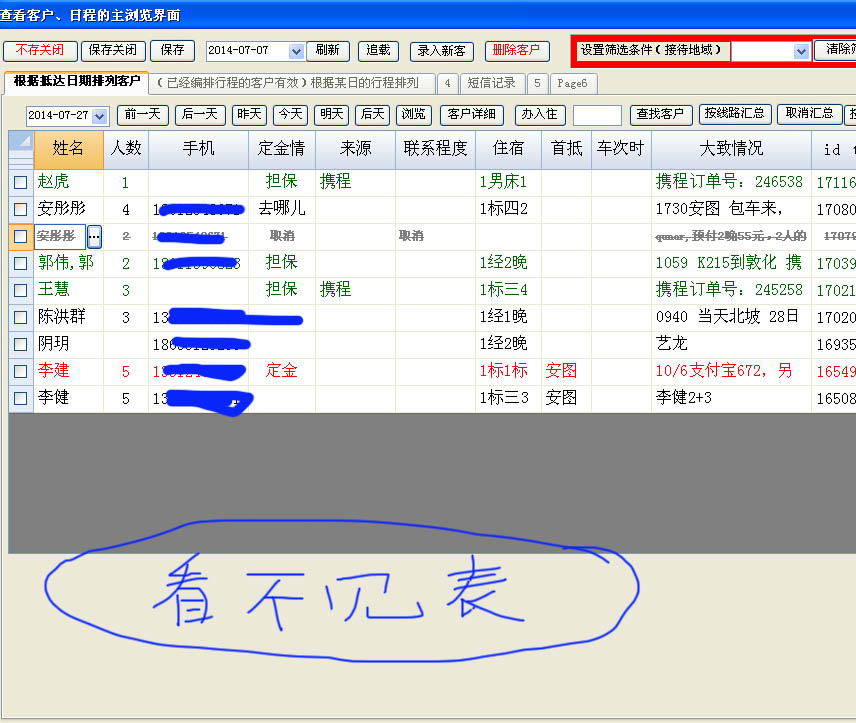The image size is (856, 723).
Task: Sort by the 人数 column header
Action: coord(126,149)
